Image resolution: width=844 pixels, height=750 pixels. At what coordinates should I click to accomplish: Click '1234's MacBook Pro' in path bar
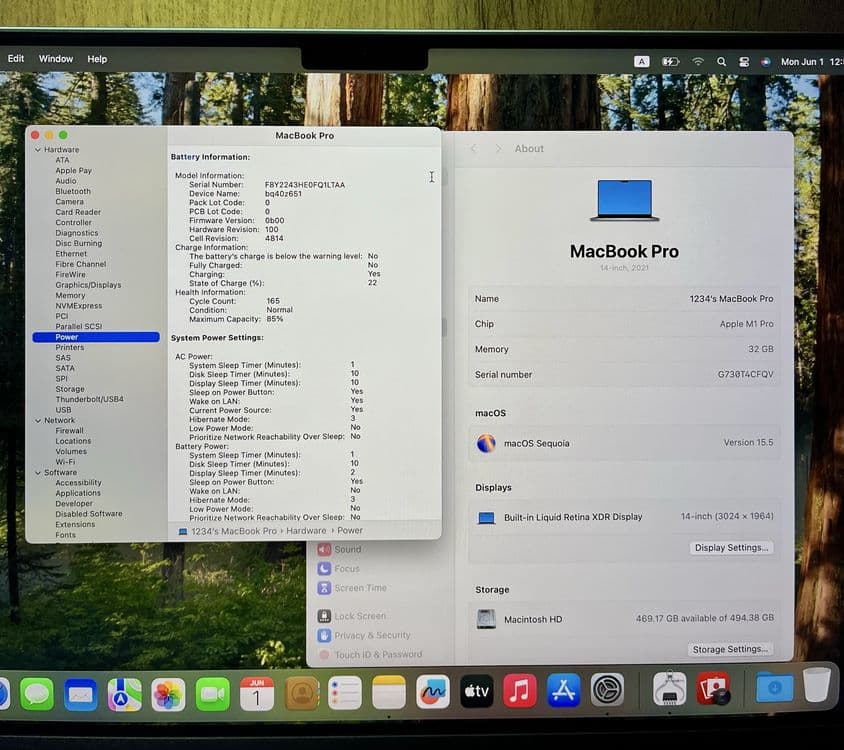tap(234, 531)
